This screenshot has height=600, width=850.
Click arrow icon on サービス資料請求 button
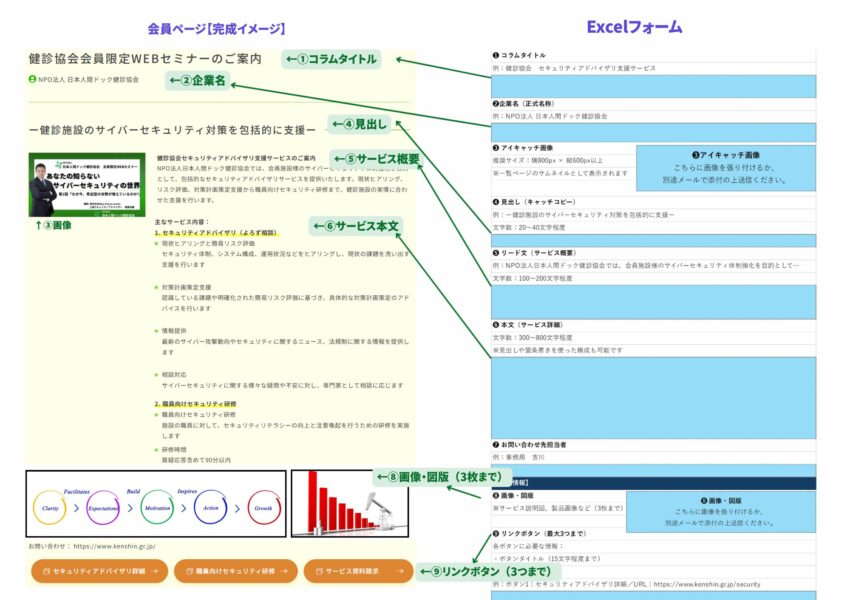(x=400, y=570)
